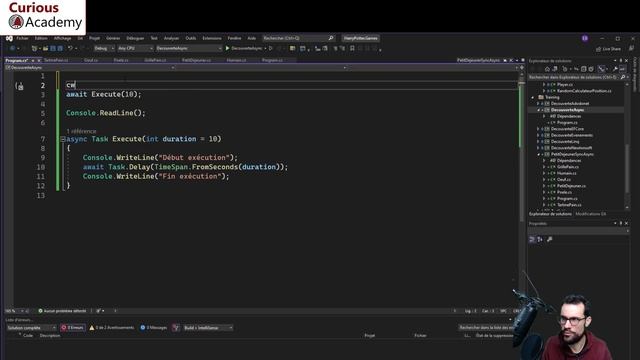Click the user account avatar icon
The width and height of the screenshot is (640, 360).
585,38
